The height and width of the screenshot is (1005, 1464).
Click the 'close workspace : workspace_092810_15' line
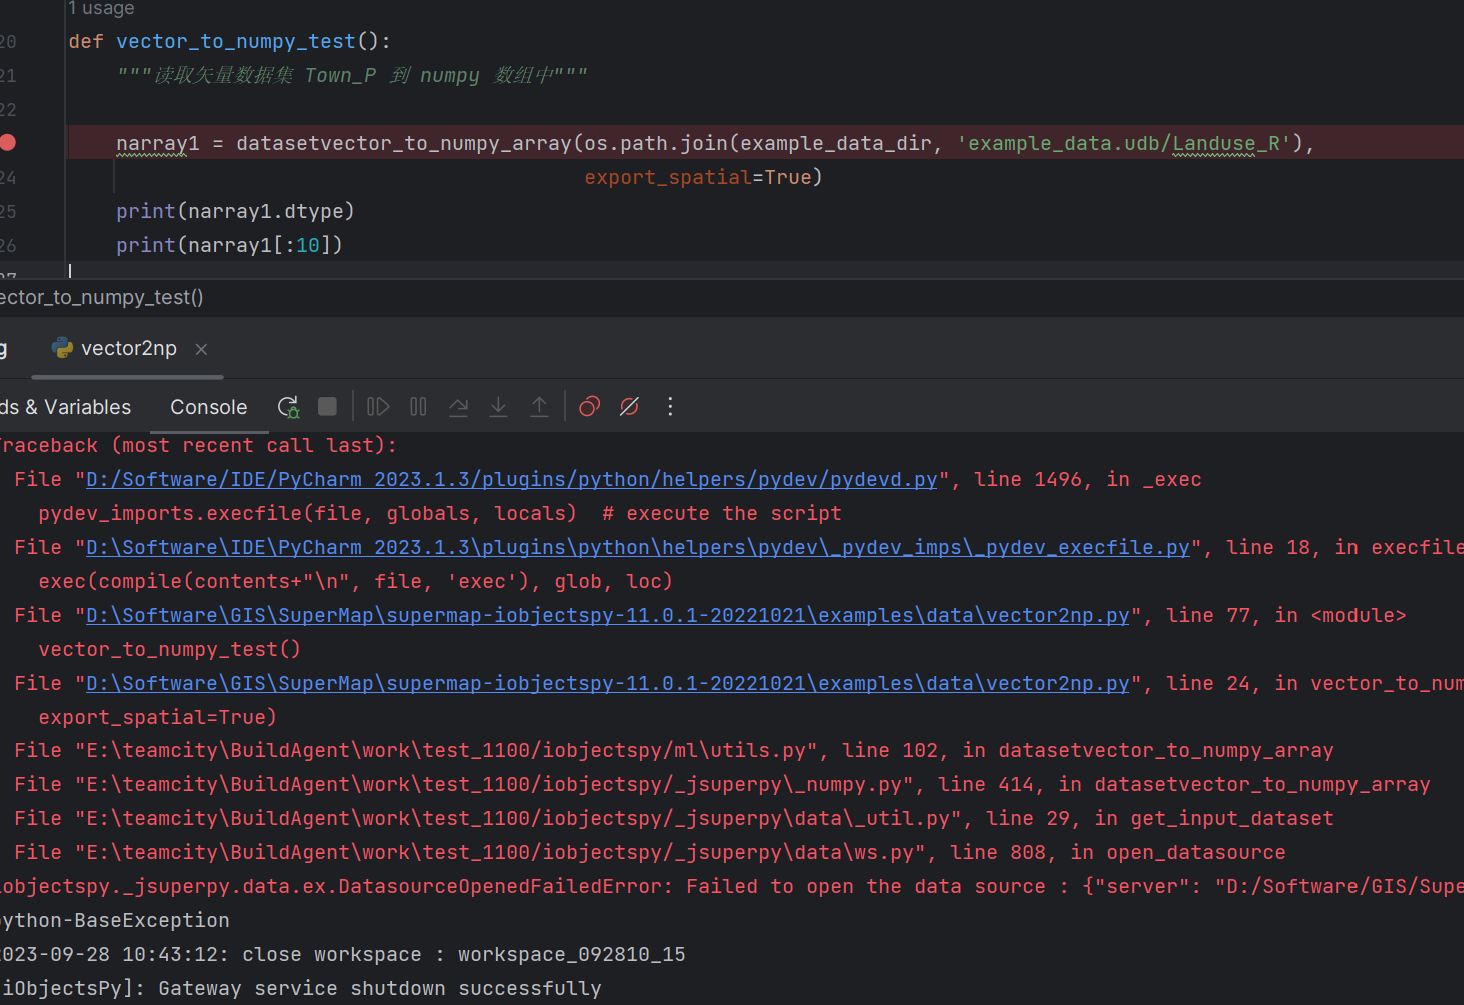point(343,955)
